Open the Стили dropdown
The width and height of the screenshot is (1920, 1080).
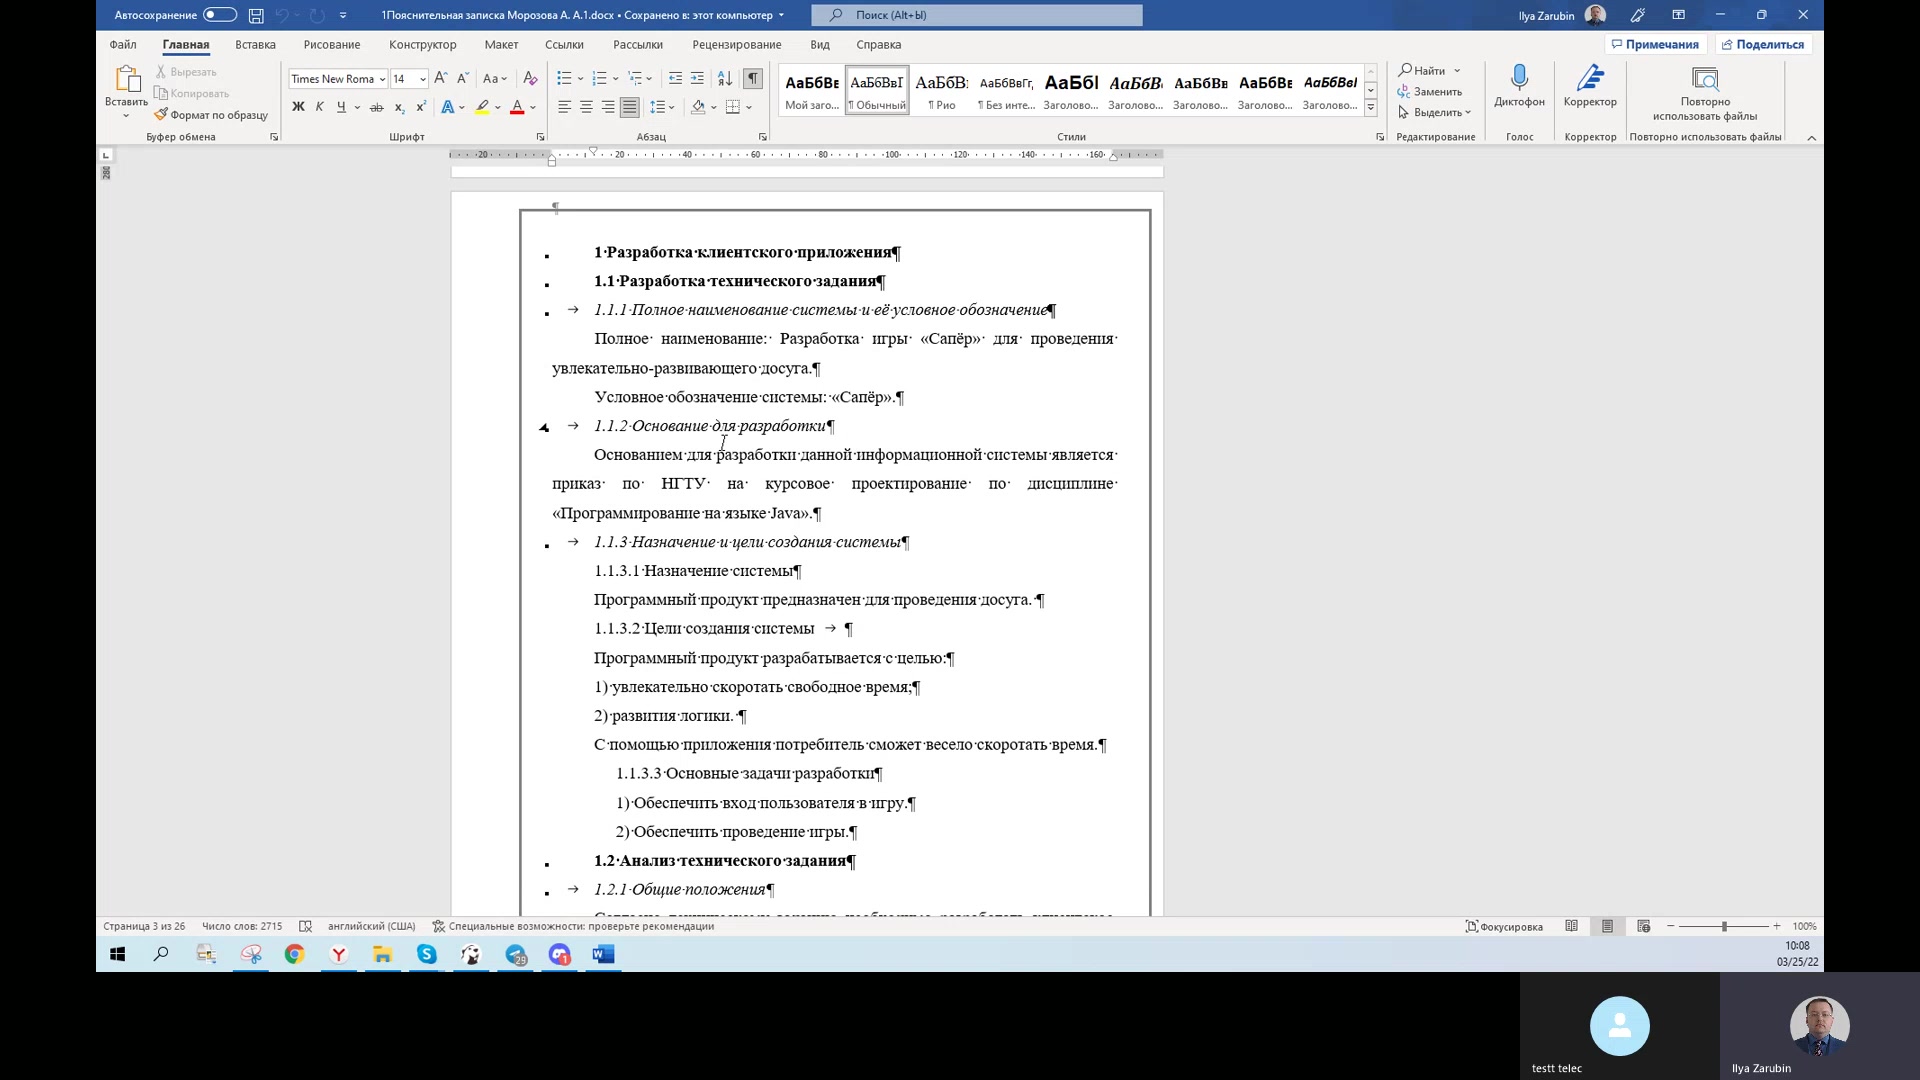pyautogui.click(x=1369, y=108)
